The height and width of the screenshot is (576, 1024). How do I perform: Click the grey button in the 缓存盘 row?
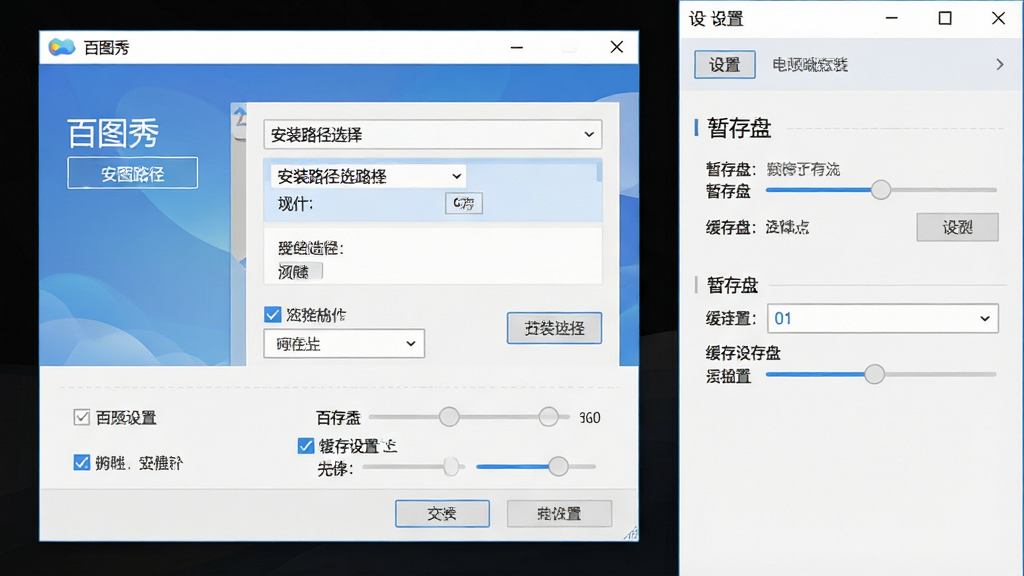(x=957, y=227)
